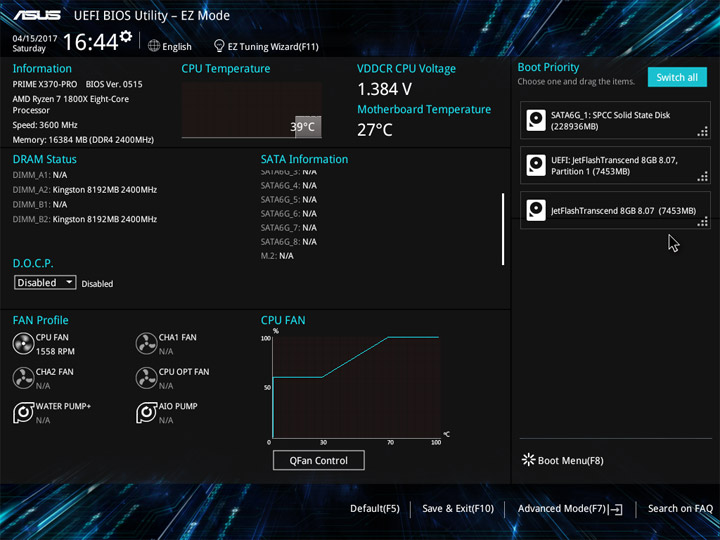Load defaults with Default(F5)
The width and height of the screenshot is (720, 540).
[375, 509]
